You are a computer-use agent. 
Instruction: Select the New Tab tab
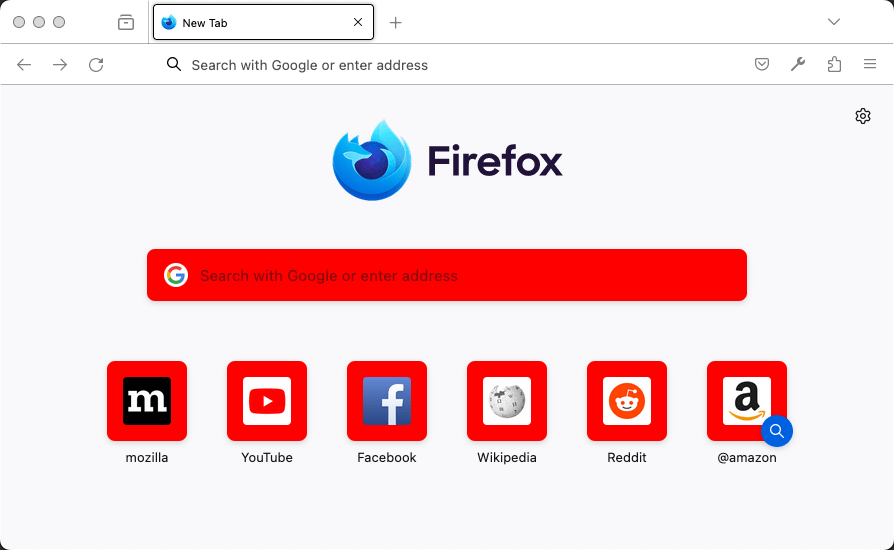(250, 22)
